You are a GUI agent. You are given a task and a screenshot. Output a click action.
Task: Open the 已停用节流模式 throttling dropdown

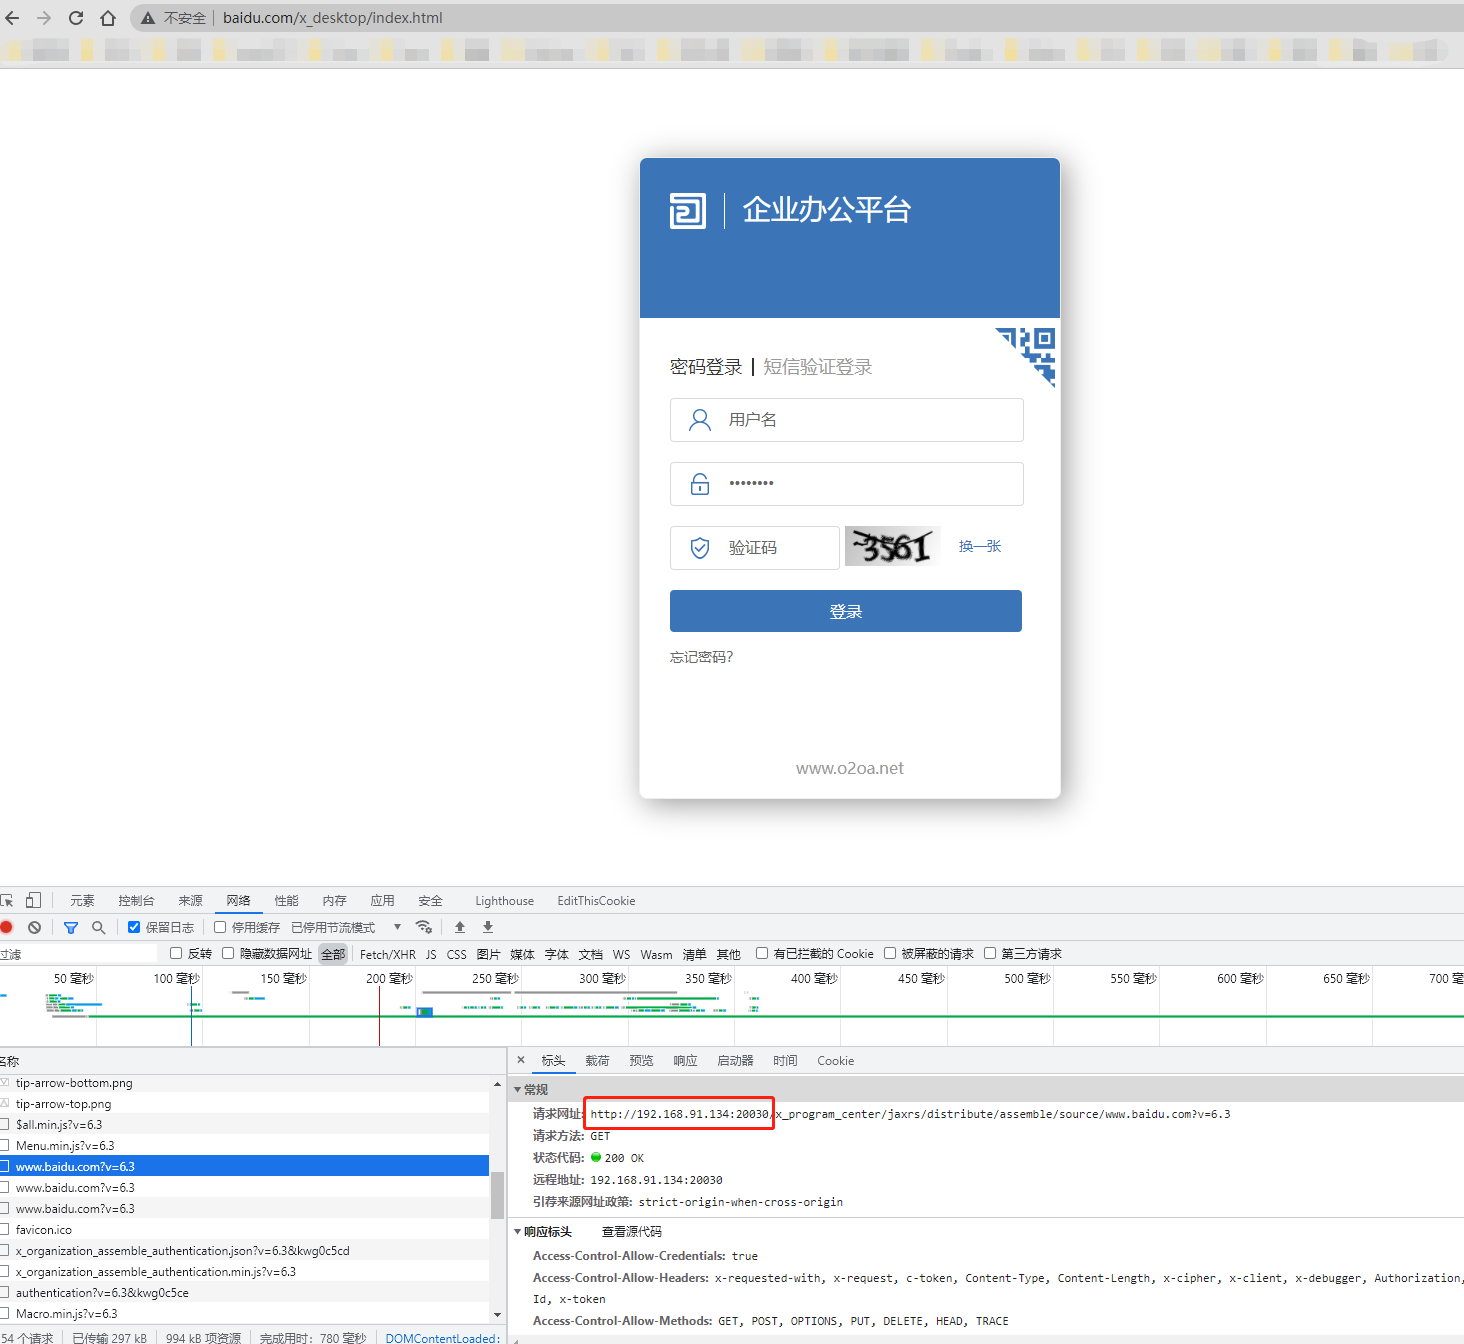(345, 927)
